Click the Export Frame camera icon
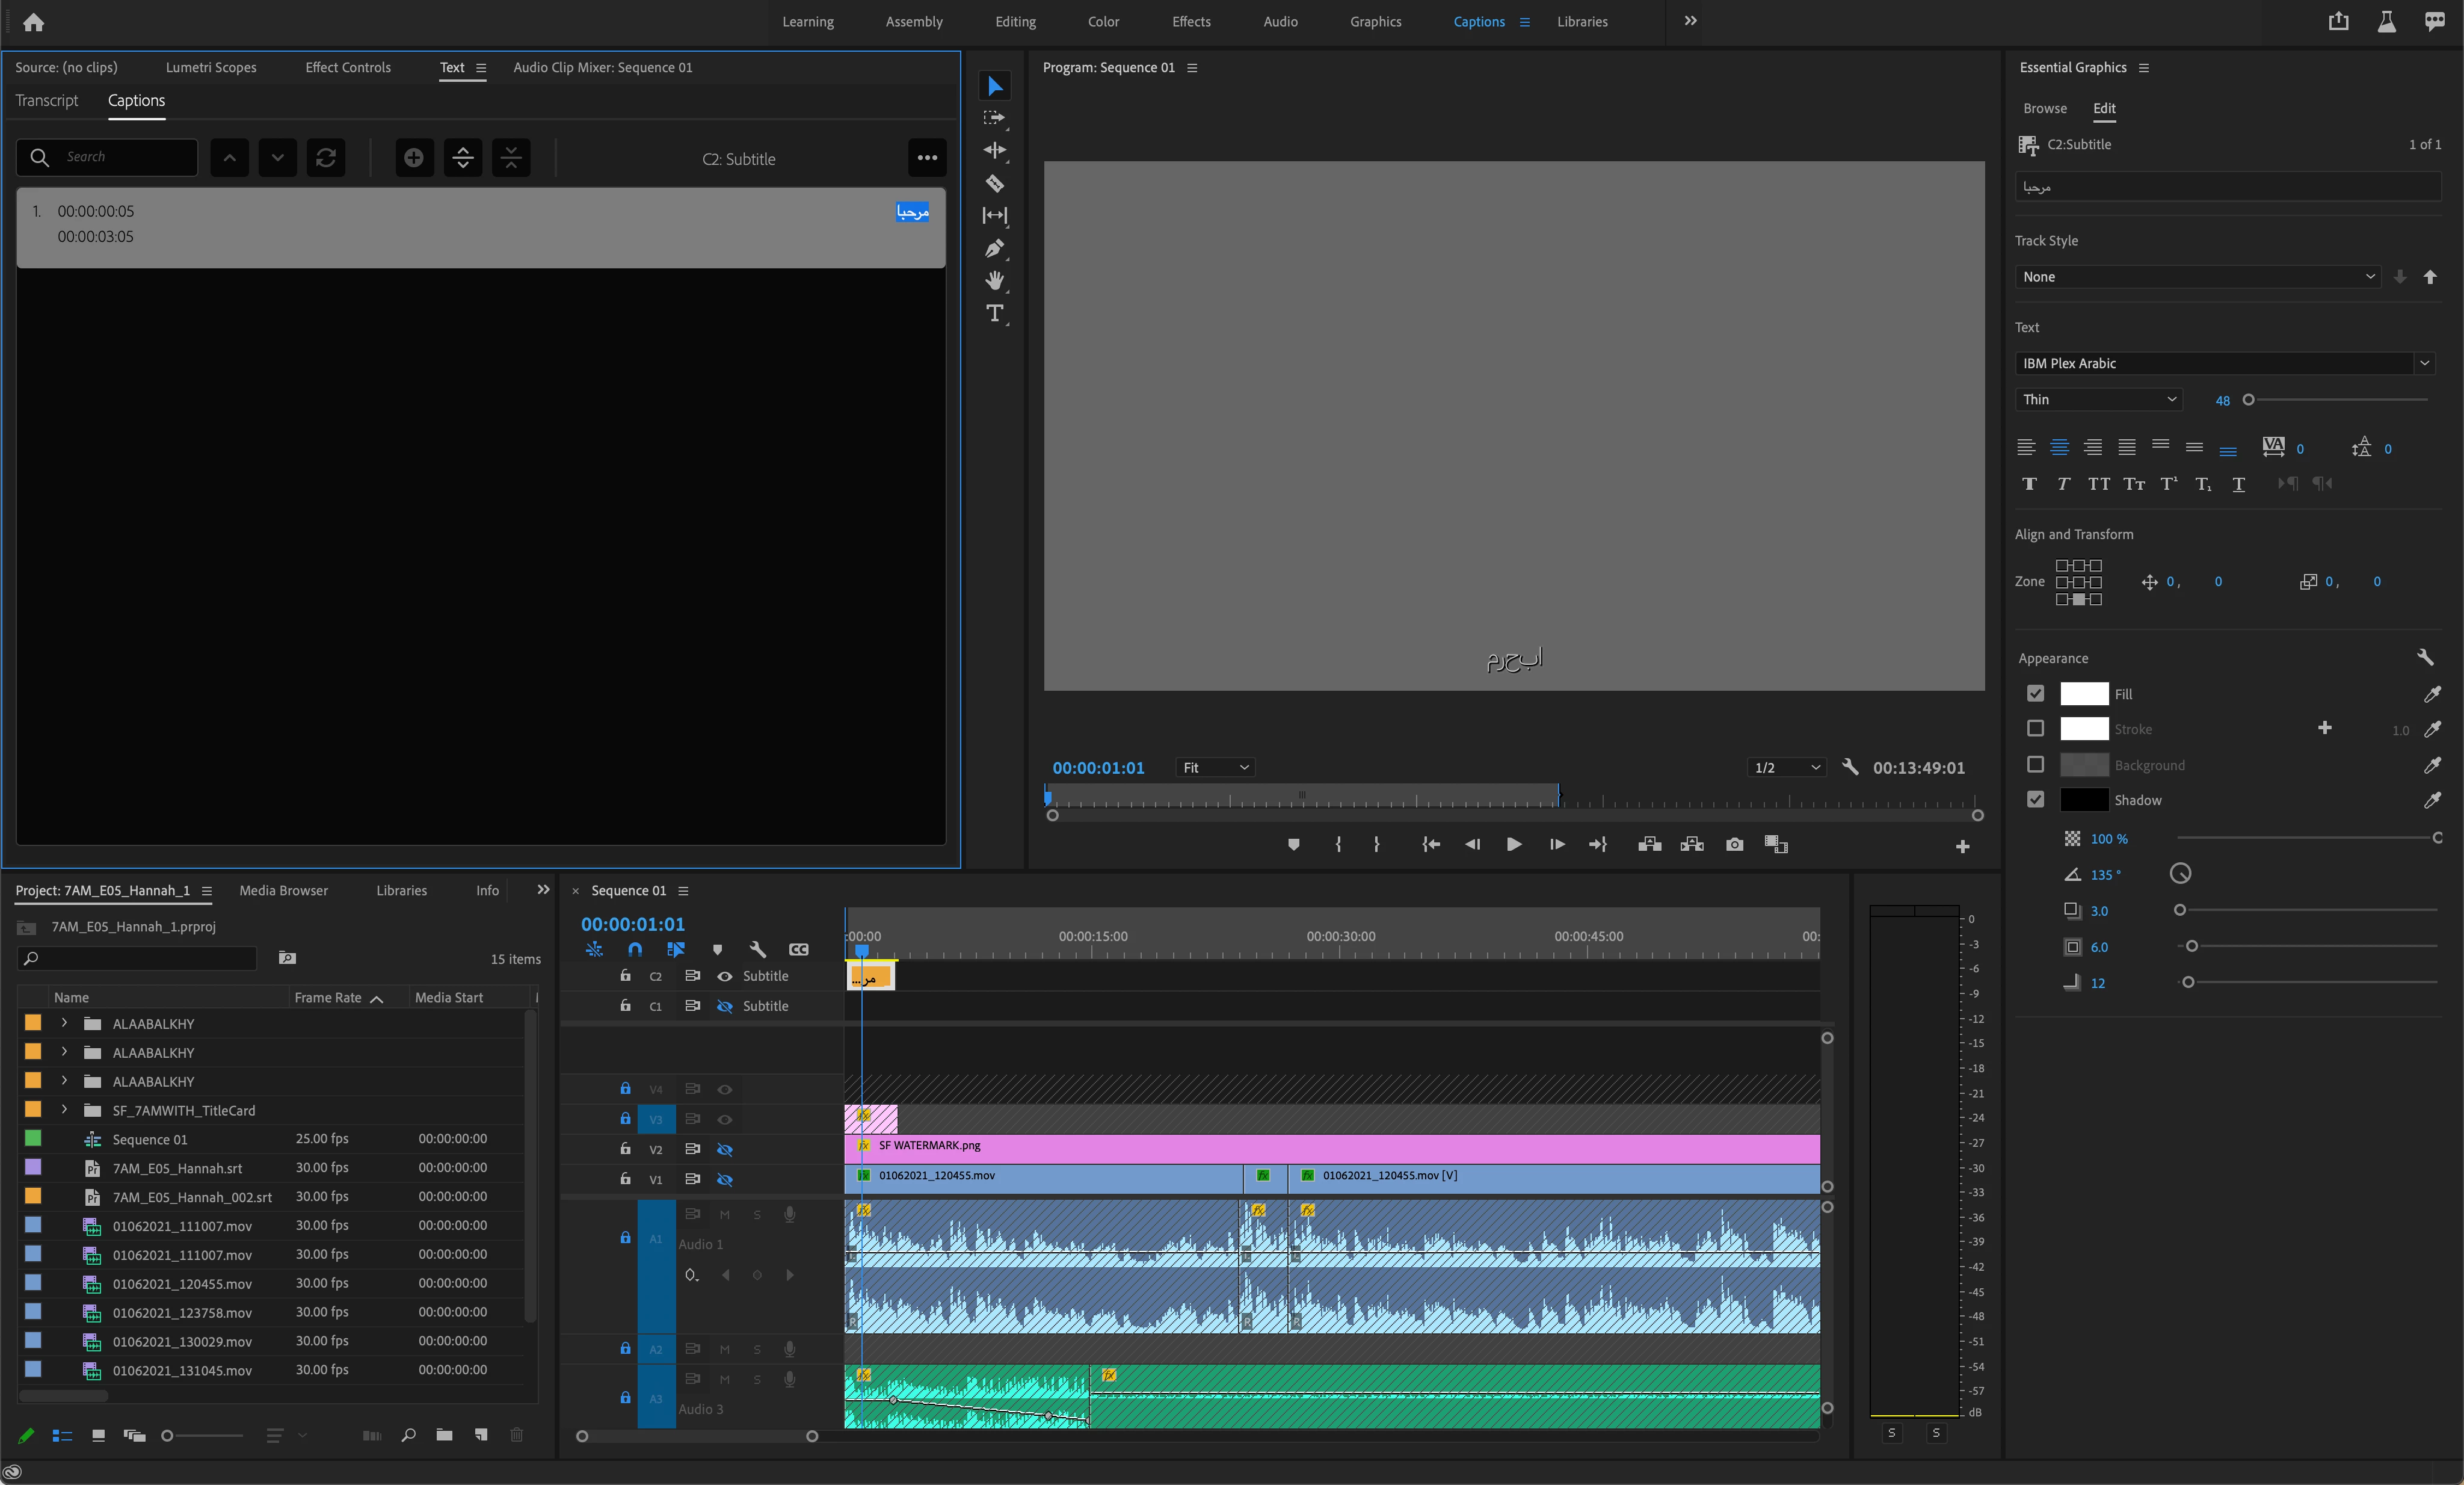This screenshot has height=1485, width=2464. [1734, 845]
